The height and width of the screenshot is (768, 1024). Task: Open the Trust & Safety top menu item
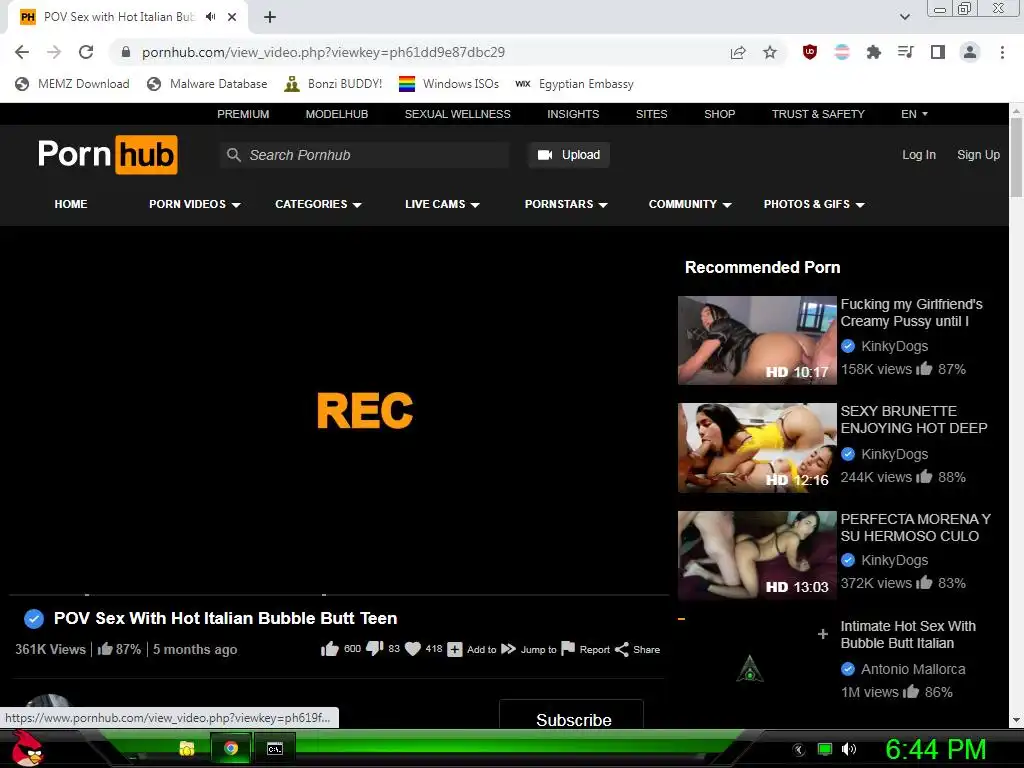pyautogui.click(x=818, y=114)
